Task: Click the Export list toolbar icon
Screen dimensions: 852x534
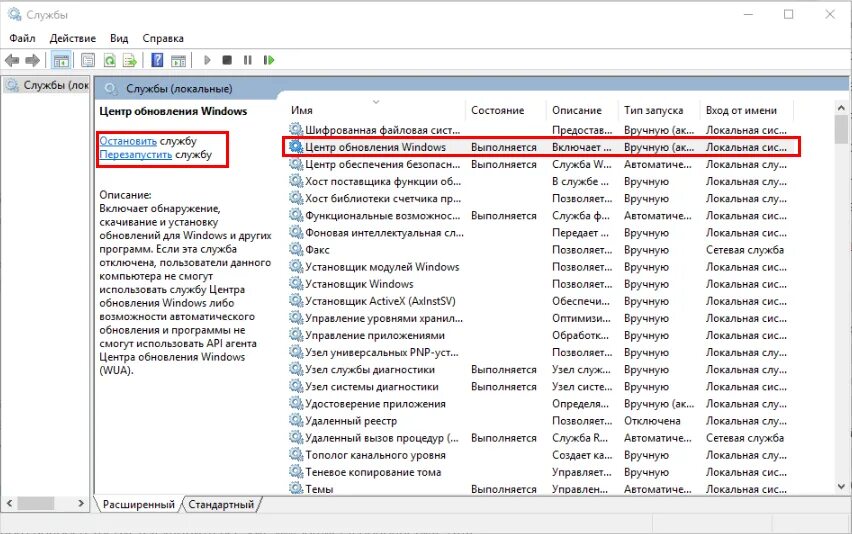Action: pos(129,60)
